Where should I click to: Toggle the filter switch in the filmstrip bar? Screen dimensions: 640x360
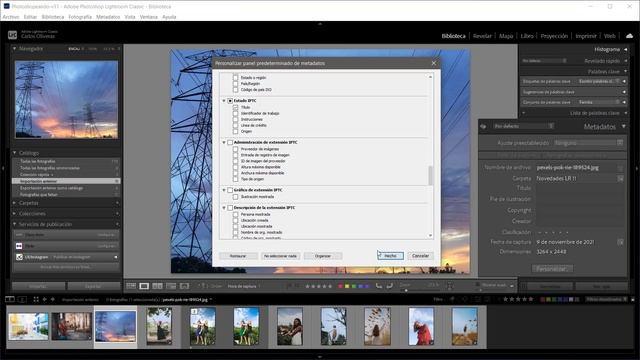(633, 299)
